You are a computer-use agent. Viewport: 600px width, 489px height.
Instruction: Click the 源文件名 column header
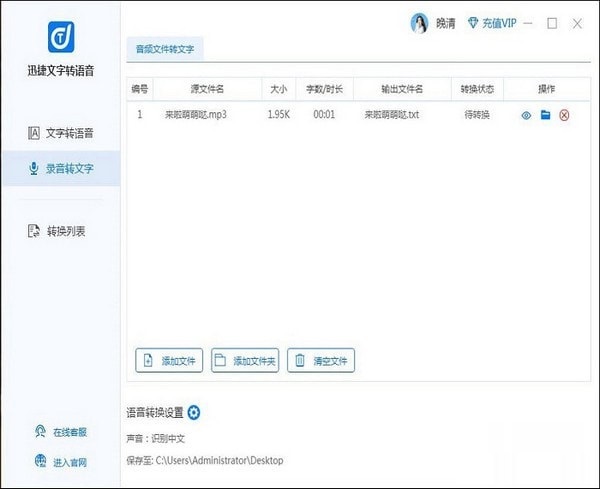tap(206, 89)
